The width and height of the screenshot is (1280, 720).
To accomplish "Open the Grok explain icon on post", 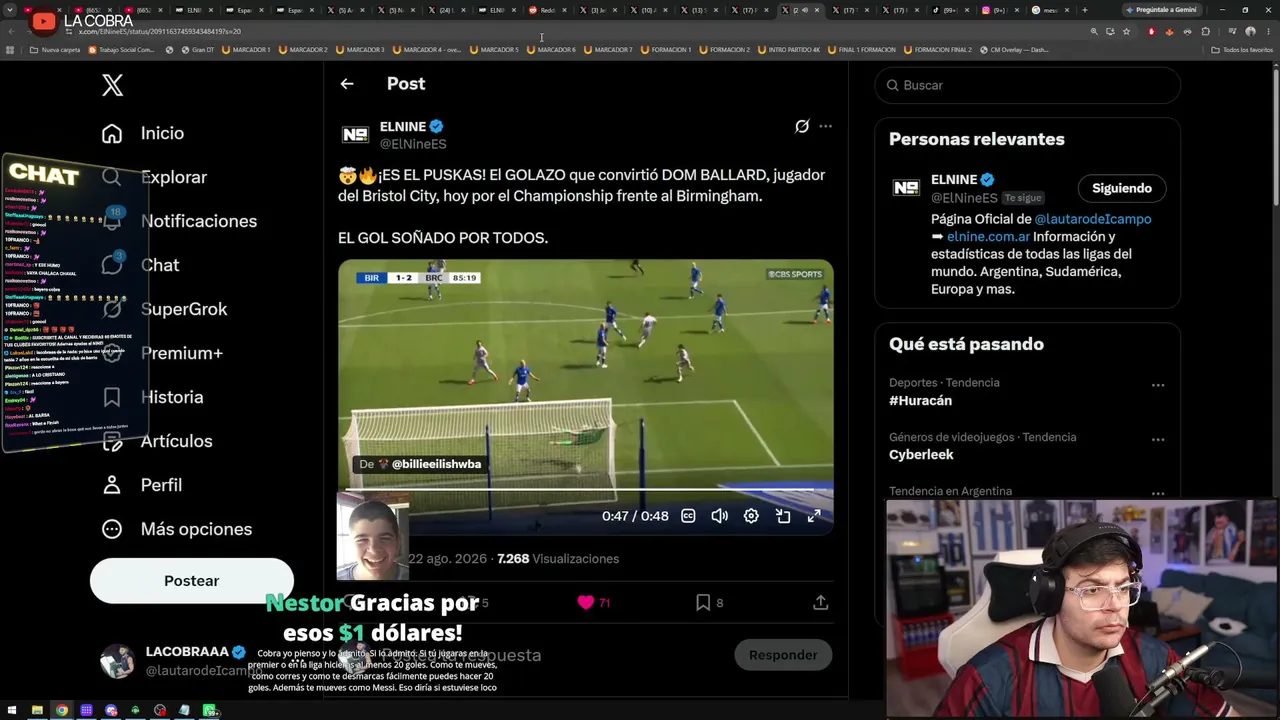I will [x=802, y=126].
